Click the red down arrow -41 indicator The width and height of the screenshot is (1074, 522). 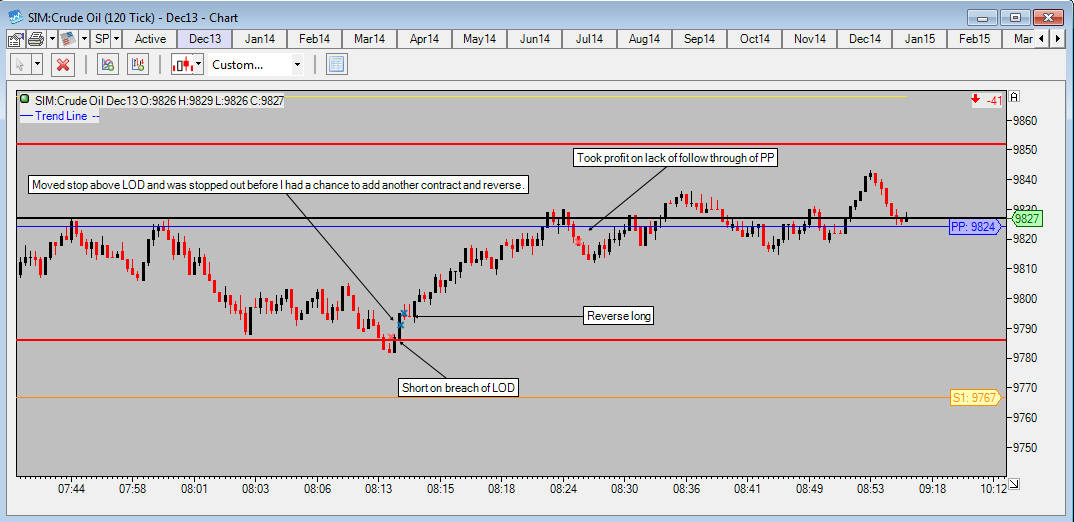[986, 100]
